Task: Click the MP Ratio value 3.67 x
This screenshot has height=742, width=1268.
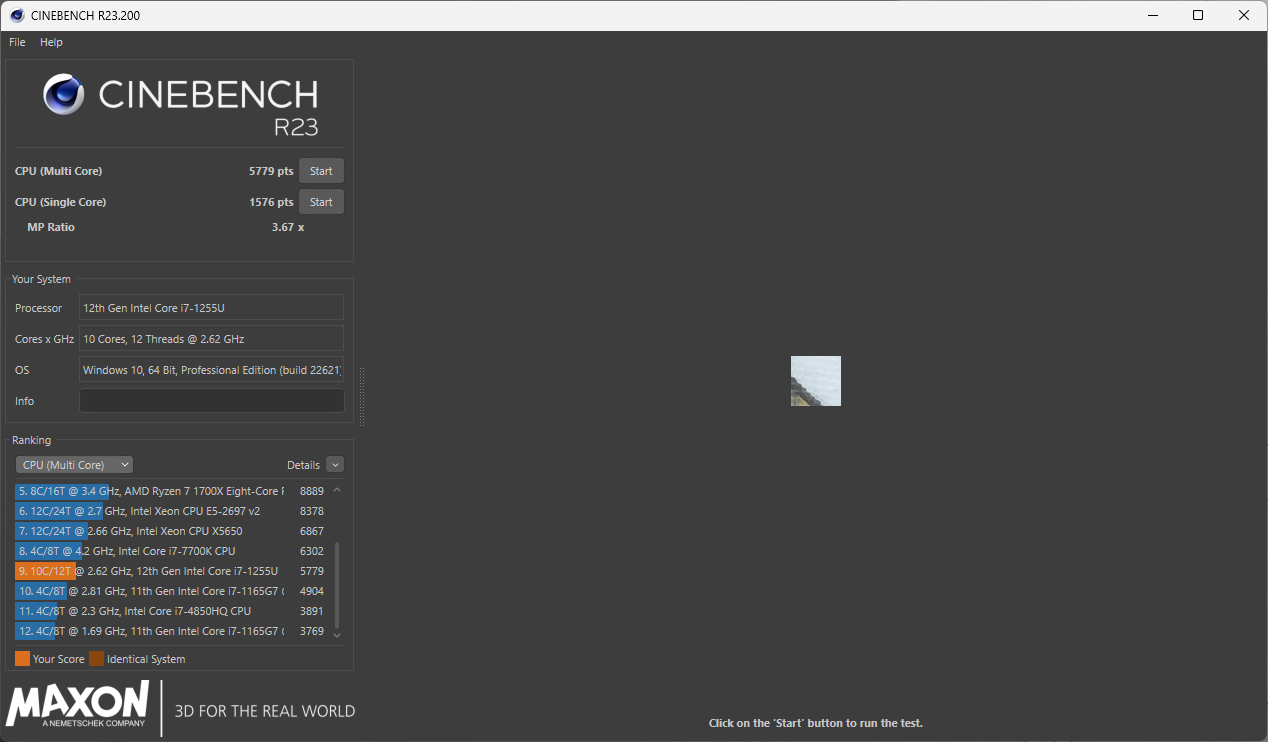Action: click(288, 227)
